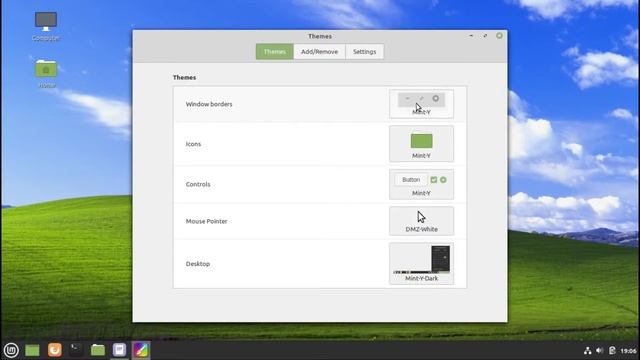Launch the Terminal from the taskbar
640x360 pixels.
coord(76,350)
